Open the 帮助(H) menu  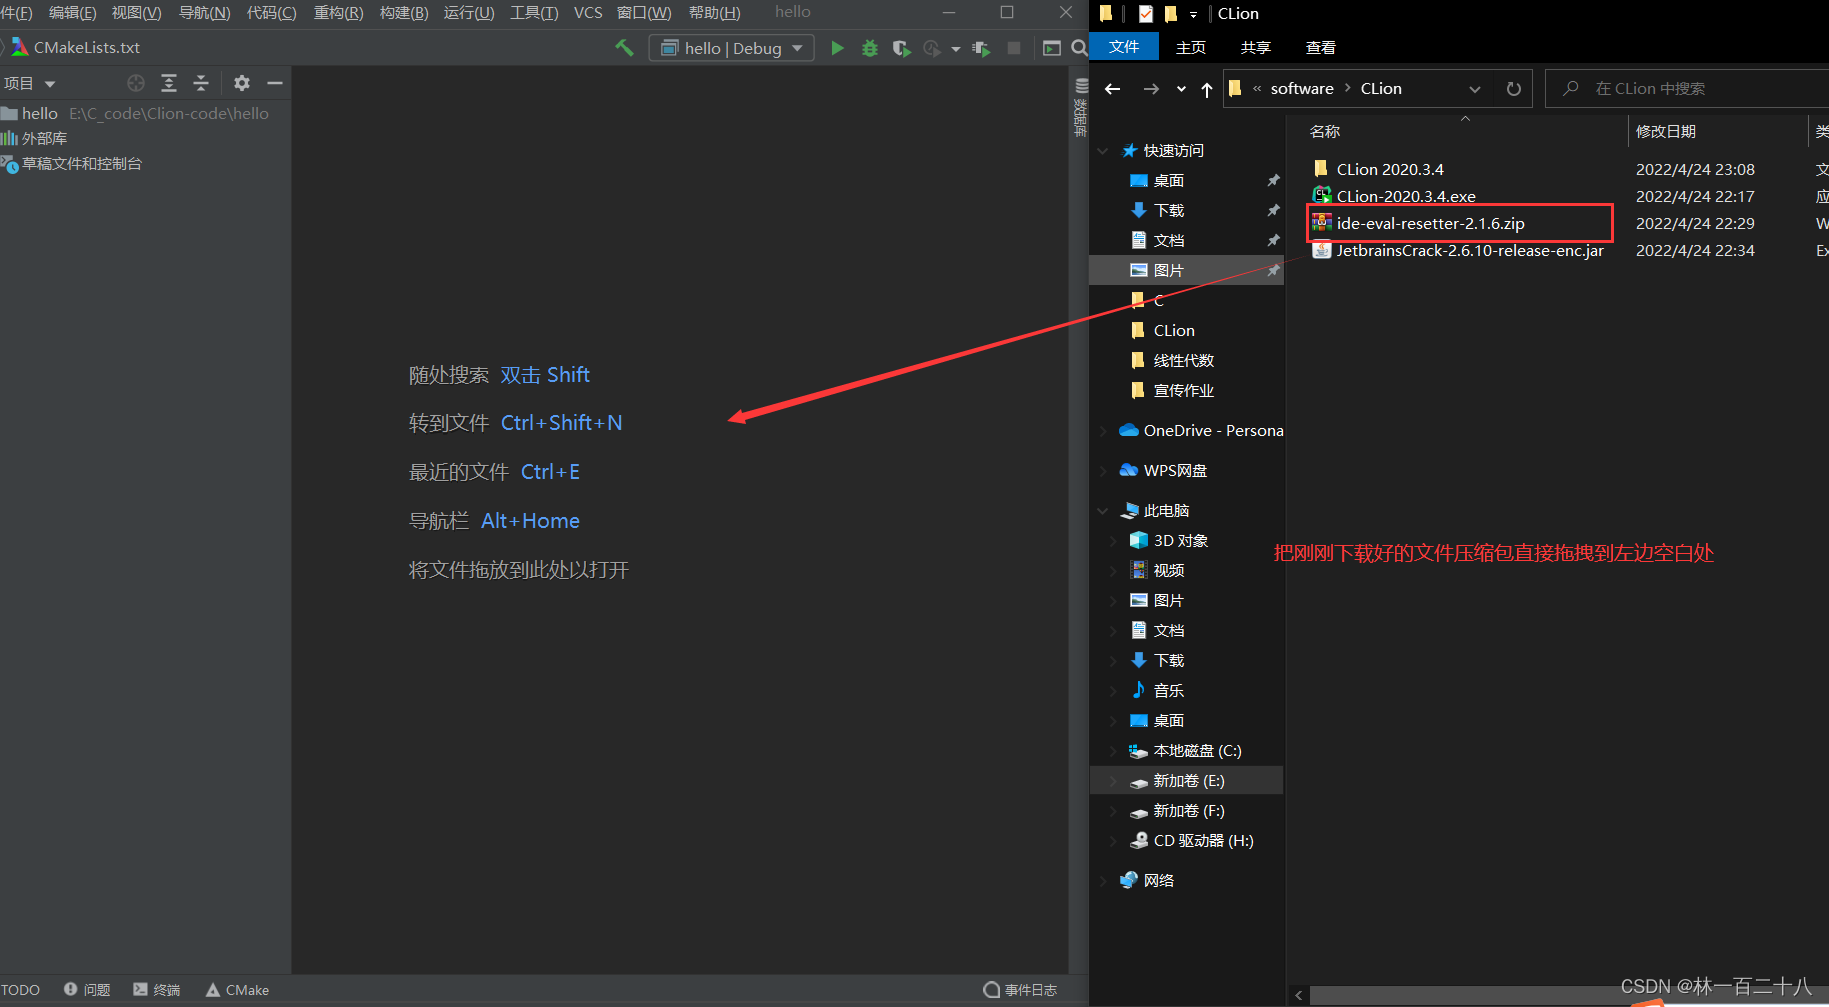pos(715,12)
